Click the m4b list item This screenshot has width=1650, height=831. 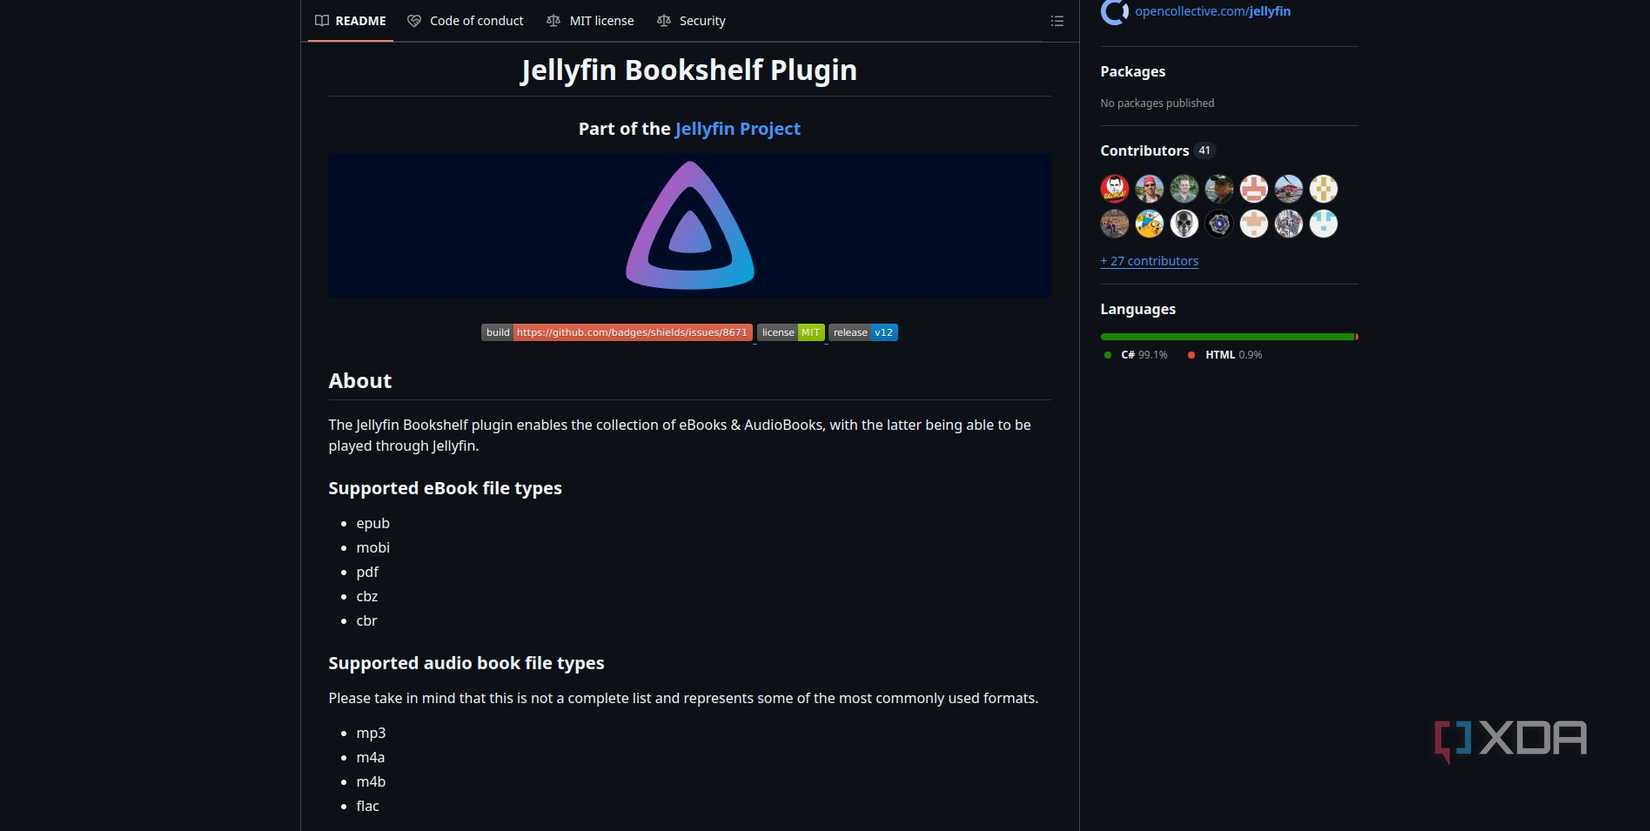(x=371, y=781)
